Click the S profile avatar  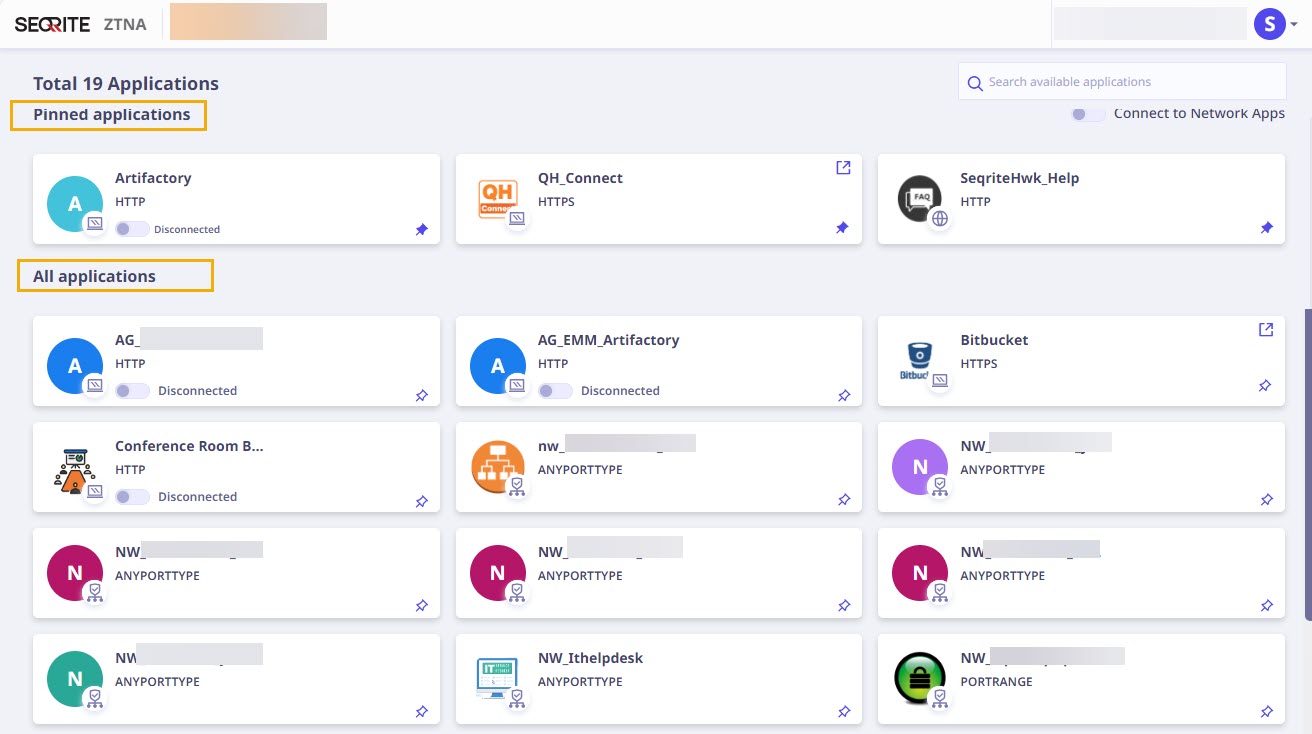(x=1270, y=22)
